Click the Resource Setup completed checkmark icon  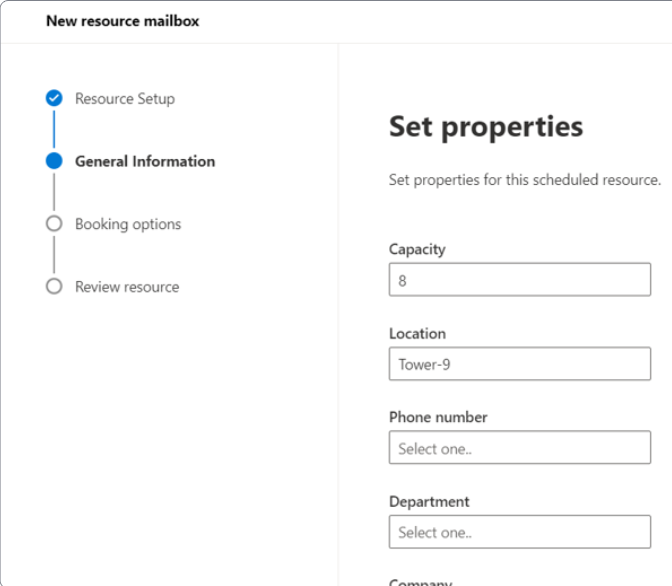tap(54, 98)
